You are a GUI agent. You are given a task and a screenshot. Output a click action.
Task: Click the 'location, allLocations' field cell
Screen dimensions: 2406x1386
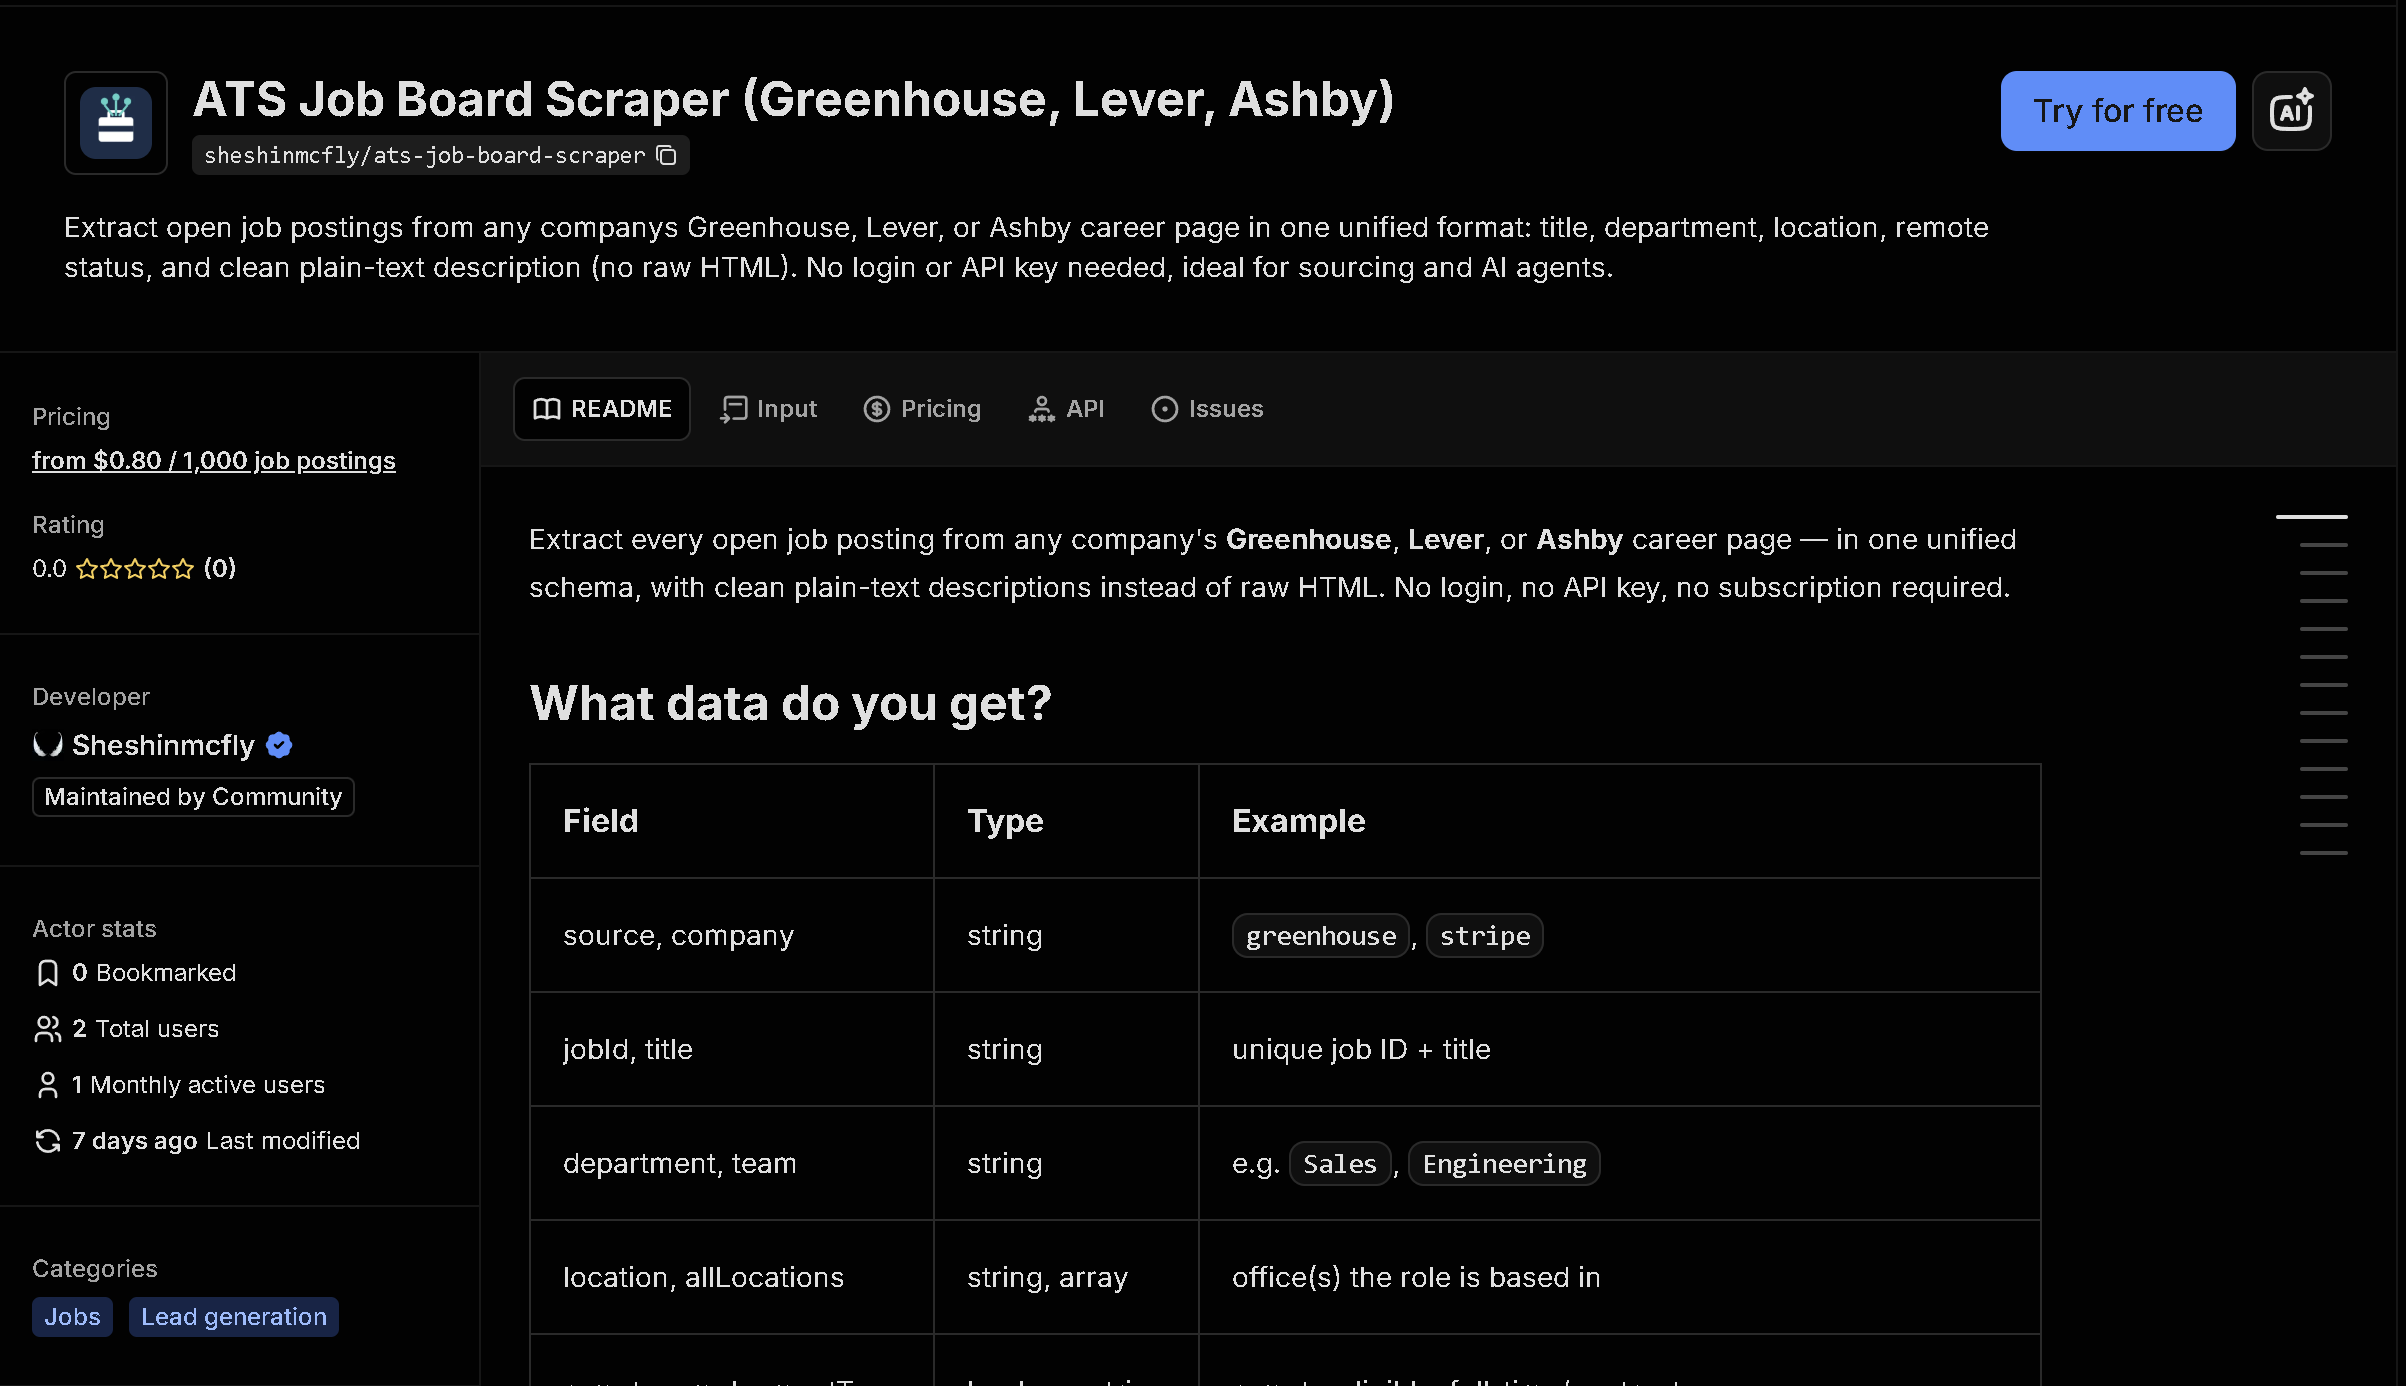pos(732,1278)
